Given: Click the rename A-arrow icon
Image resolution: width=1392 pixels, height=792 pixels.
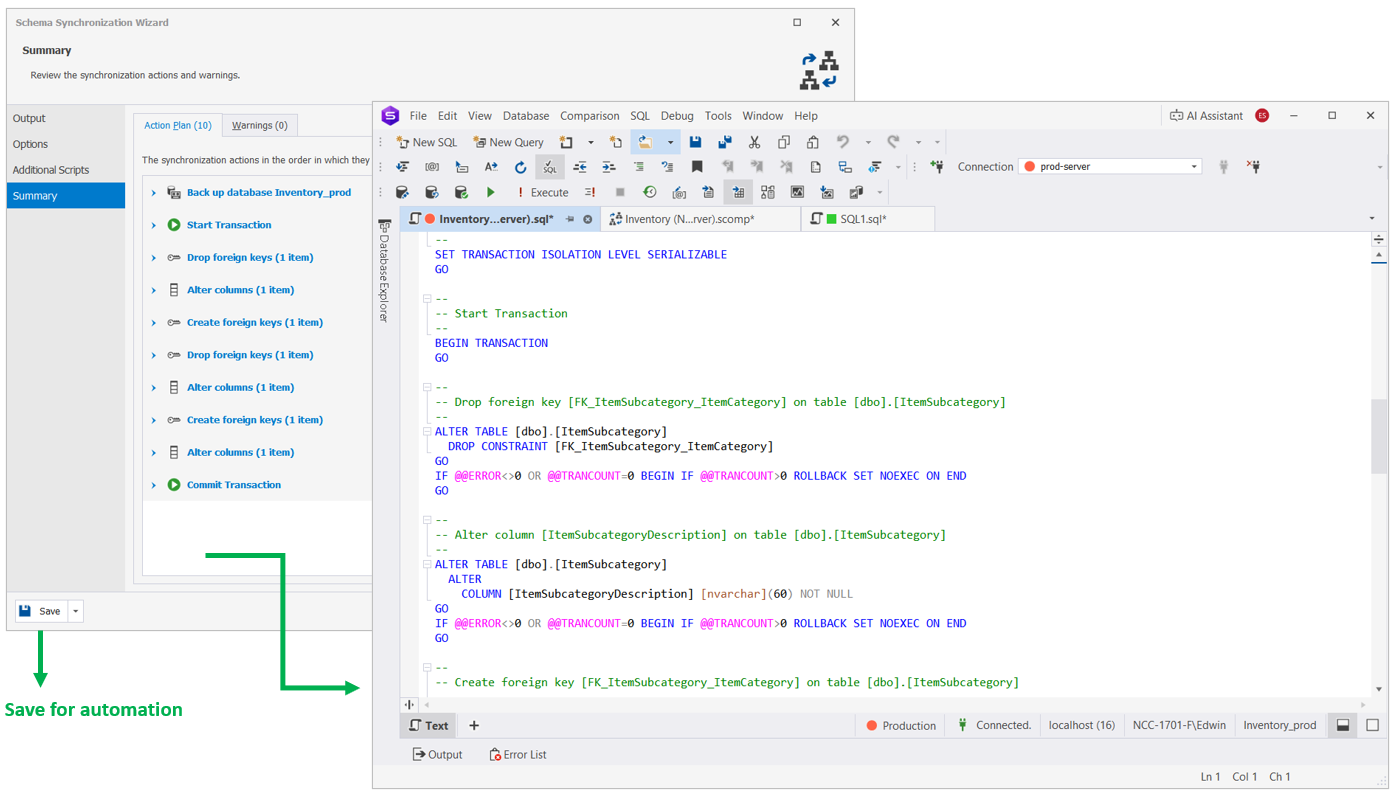Looking at the screenshot, I should point(491,167).
